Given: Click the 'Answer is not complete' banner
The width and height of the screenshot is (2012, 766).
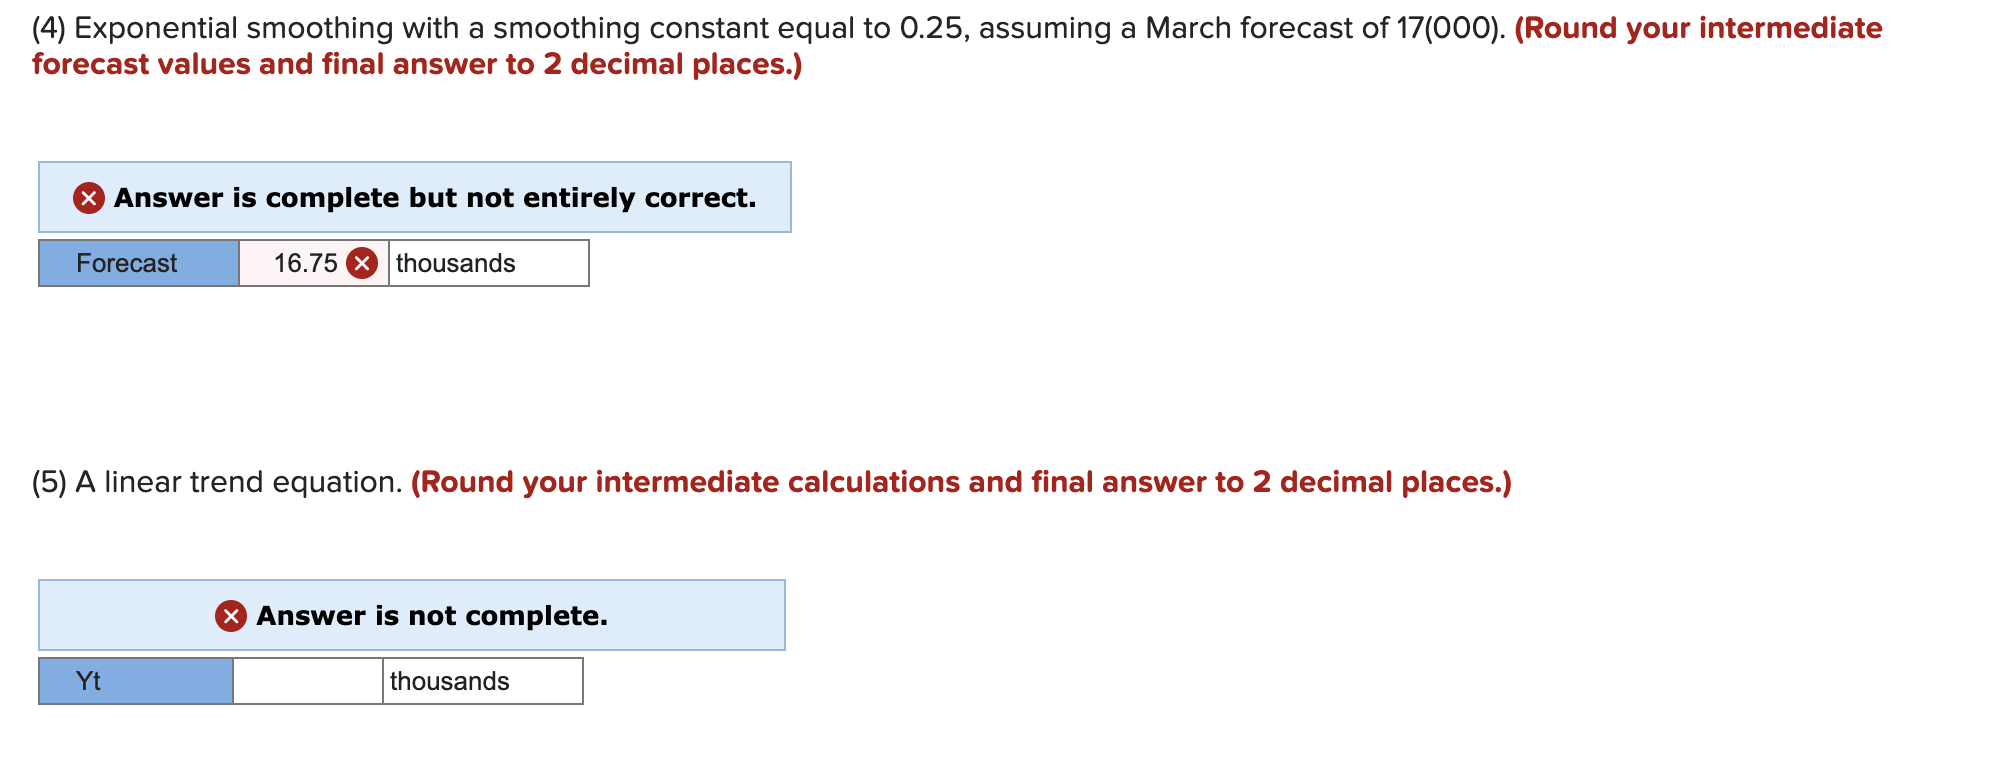Looking at the screenshot, I should point(410,616).
